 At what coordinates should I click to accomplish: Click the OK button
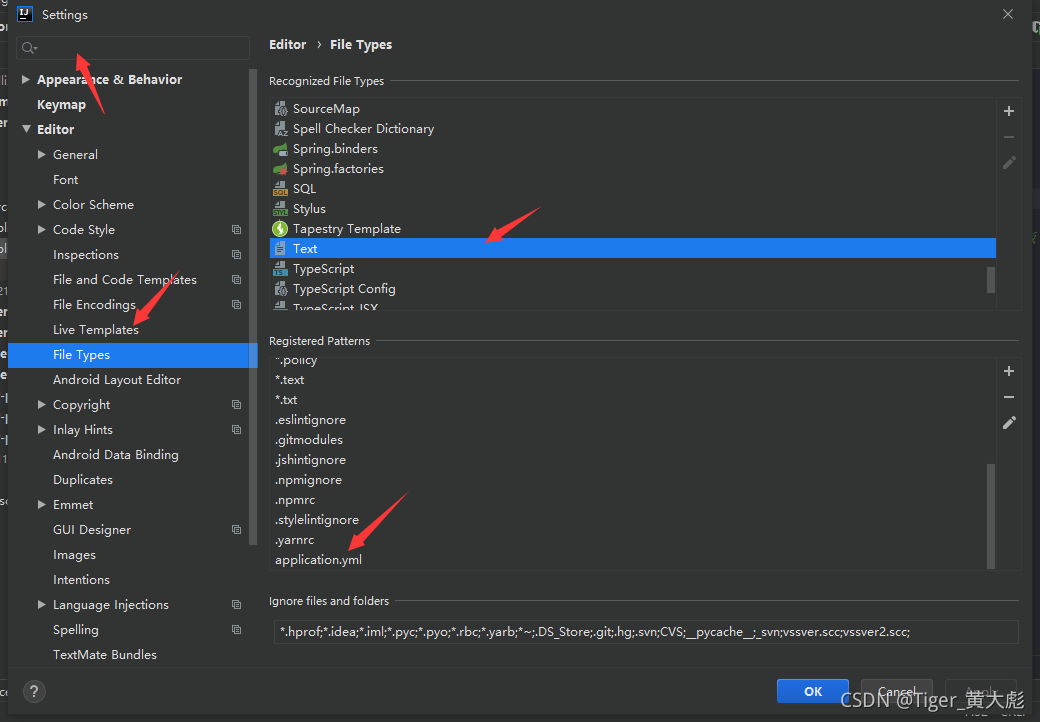click(812, 692)
